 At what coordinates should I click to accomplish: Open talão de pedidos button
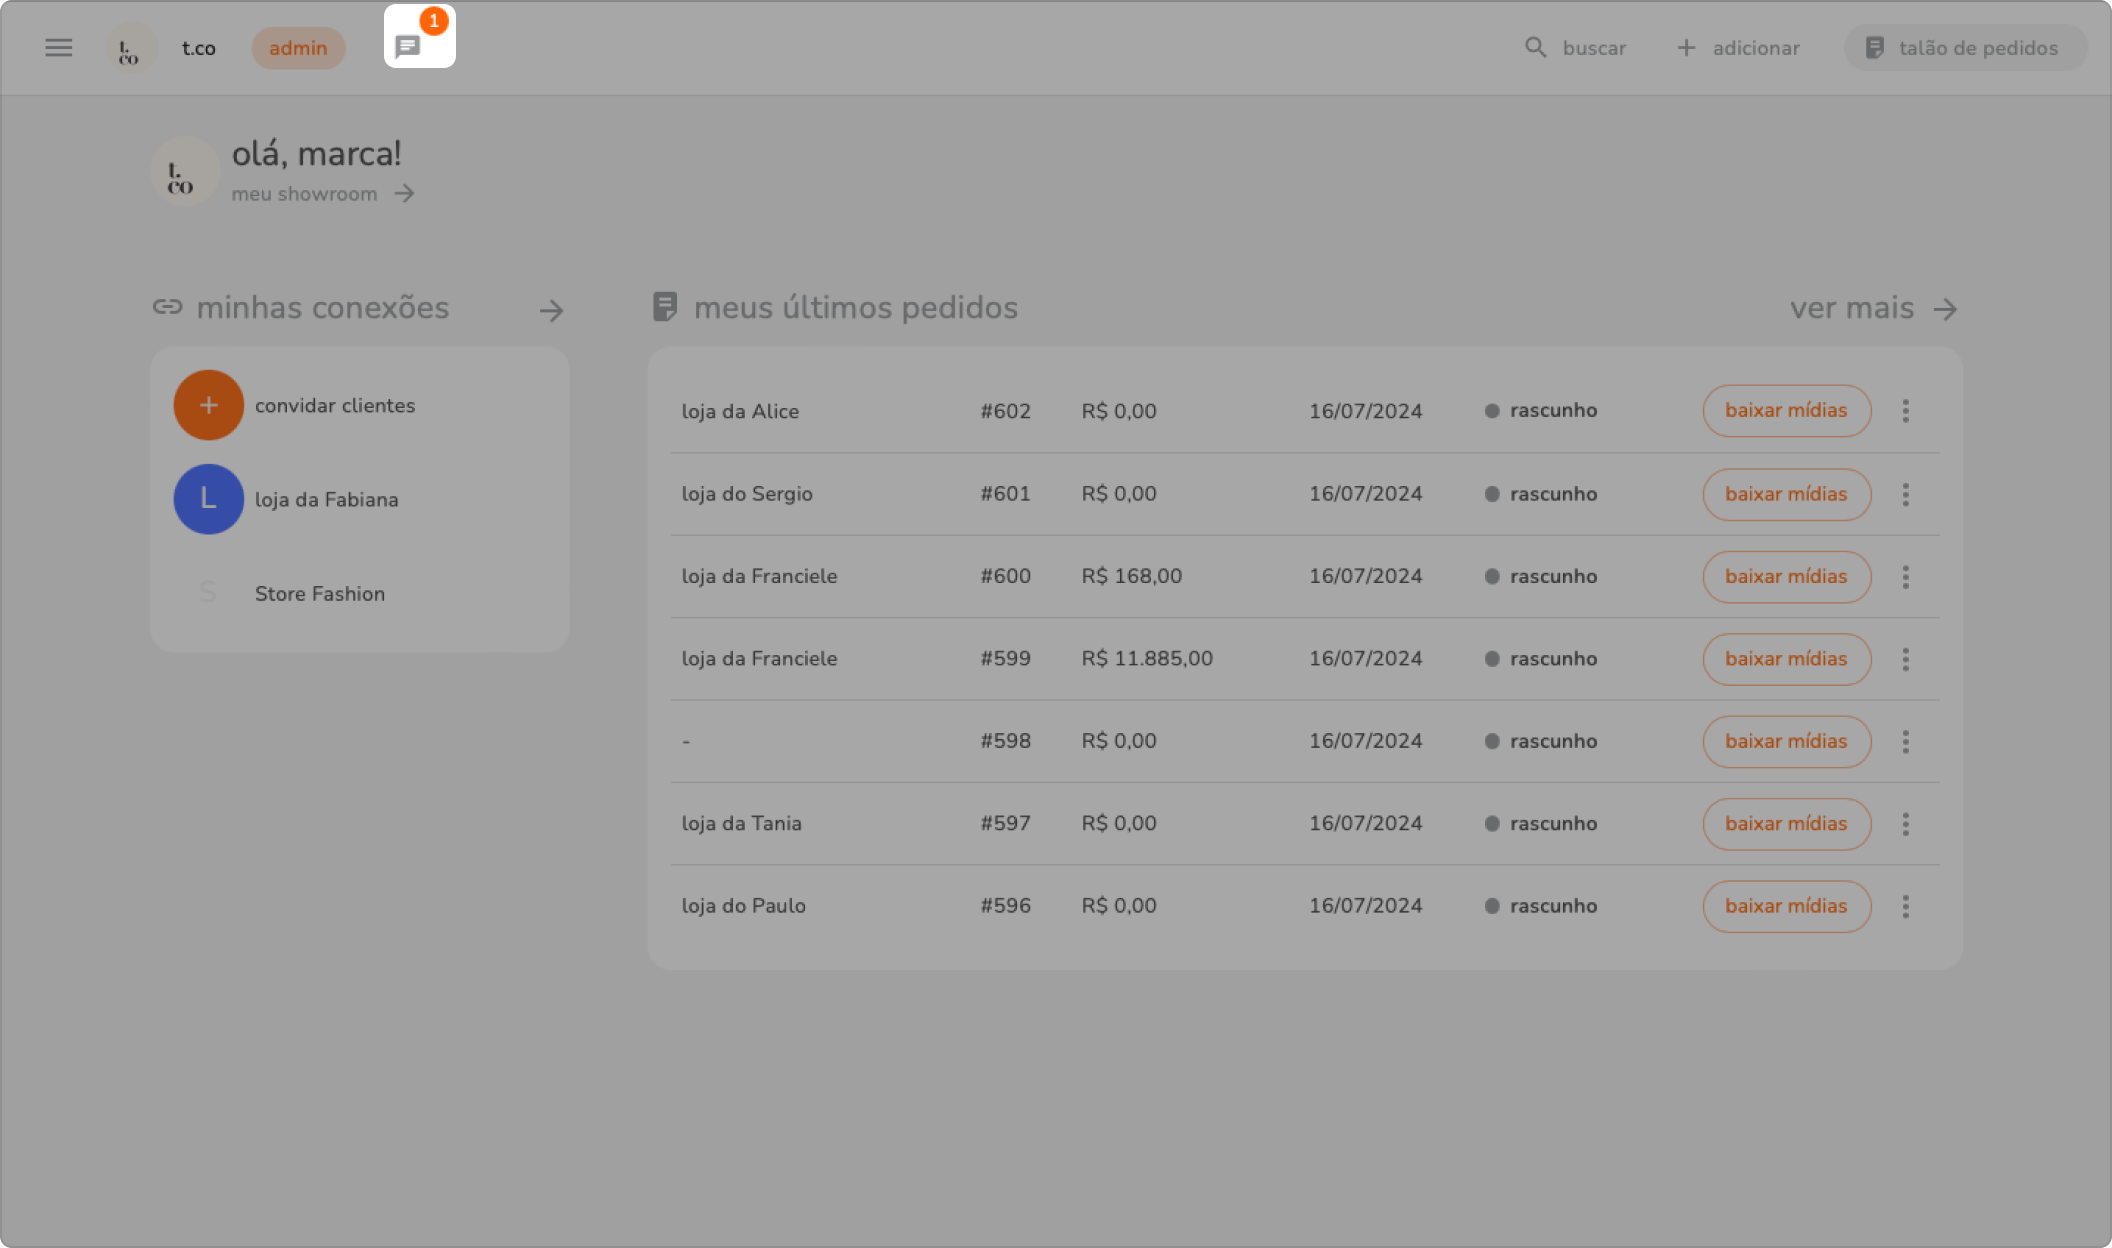point(1964,48)
